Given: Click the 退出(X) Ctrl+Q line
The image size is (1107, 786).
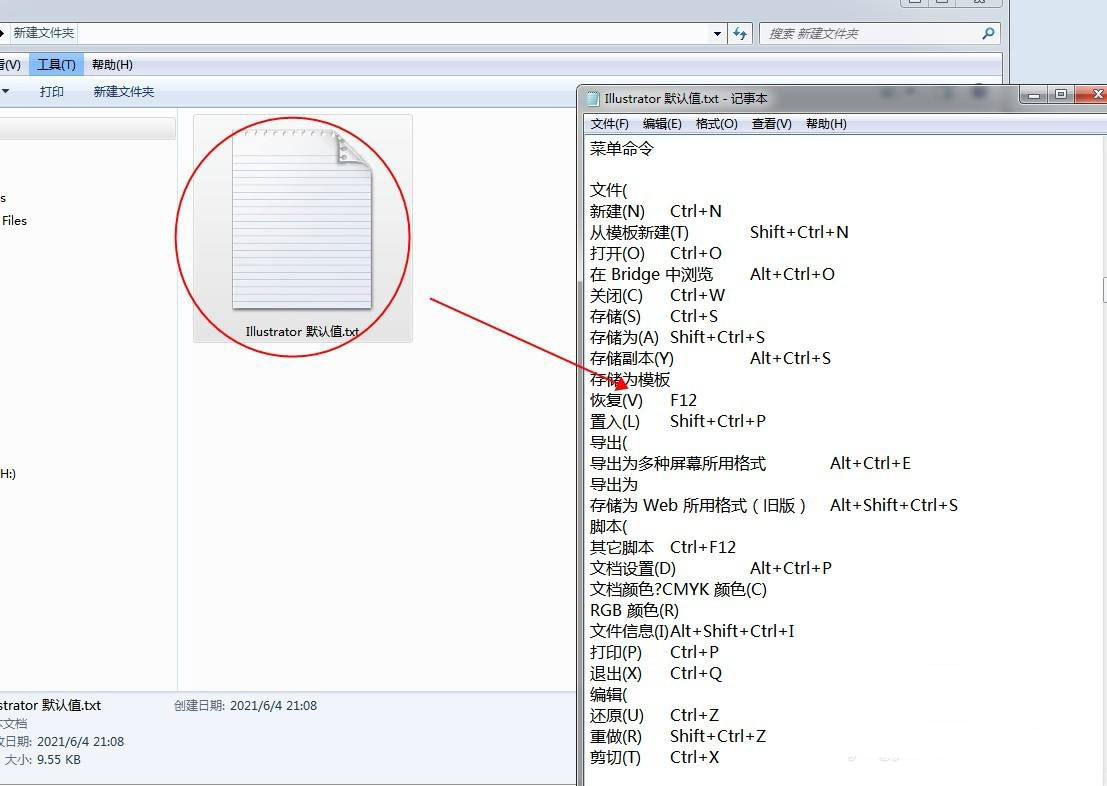Looking at the screenshot, I should [x=657, y=674].
